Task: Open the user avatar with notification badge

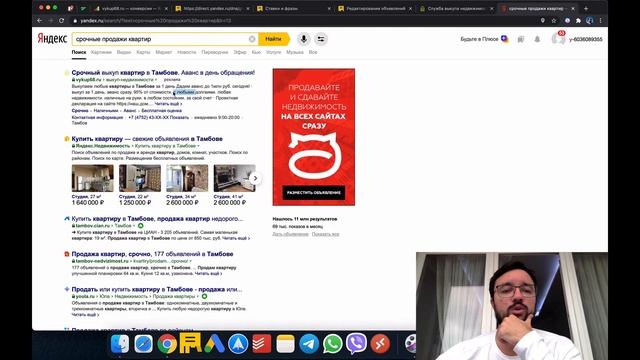Action: coord(558,39)
